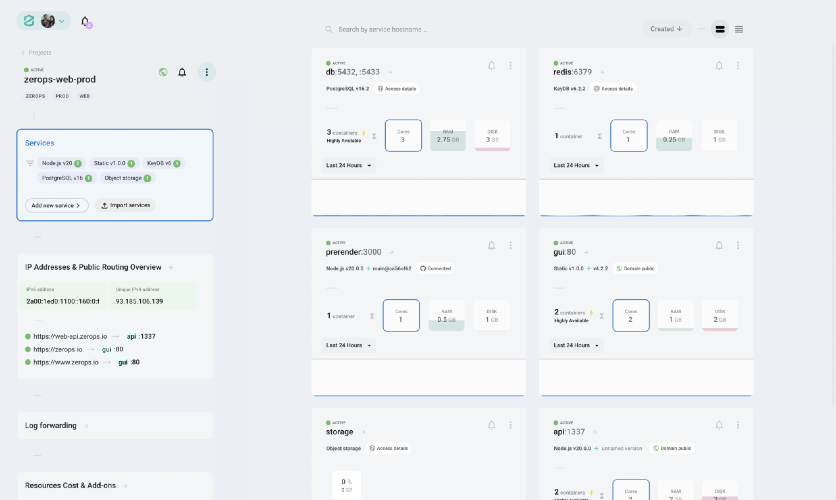The width and height of the screenshot is (836, 500).
Task: Click the Services panel heading
Action: (x=39, y=143)
